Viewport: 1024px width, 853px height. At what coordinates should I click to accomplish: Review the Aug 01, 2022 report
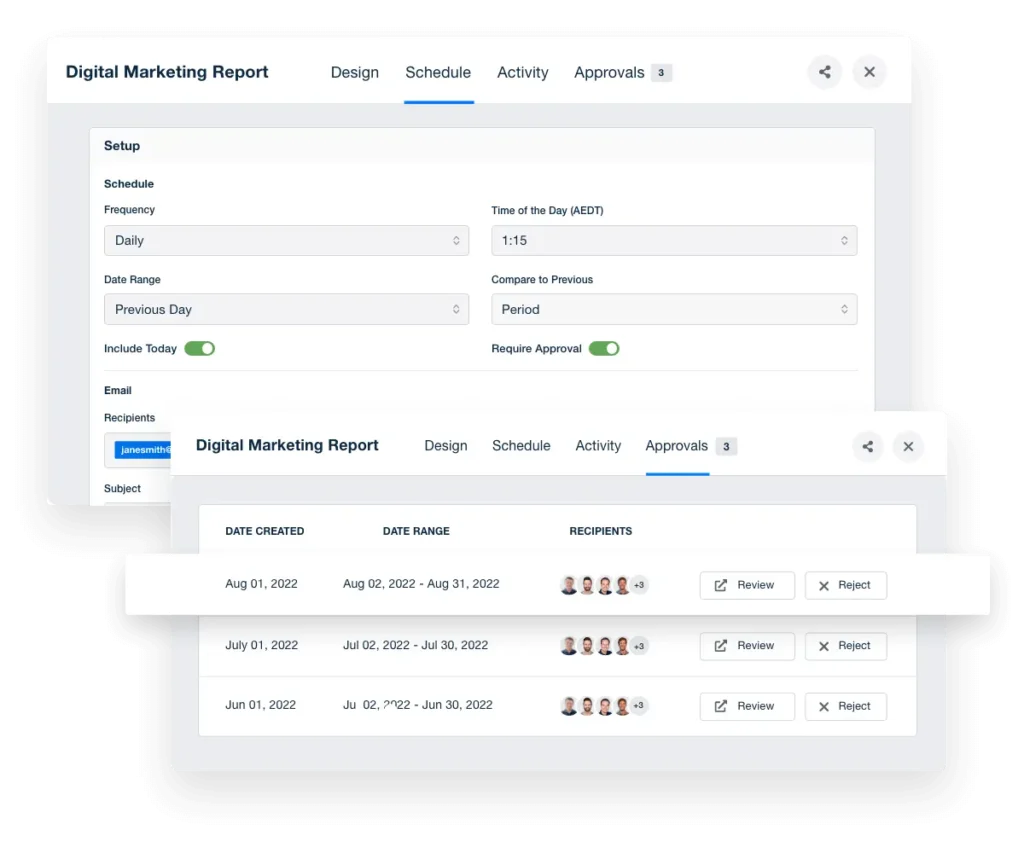[x=747, y=586]
